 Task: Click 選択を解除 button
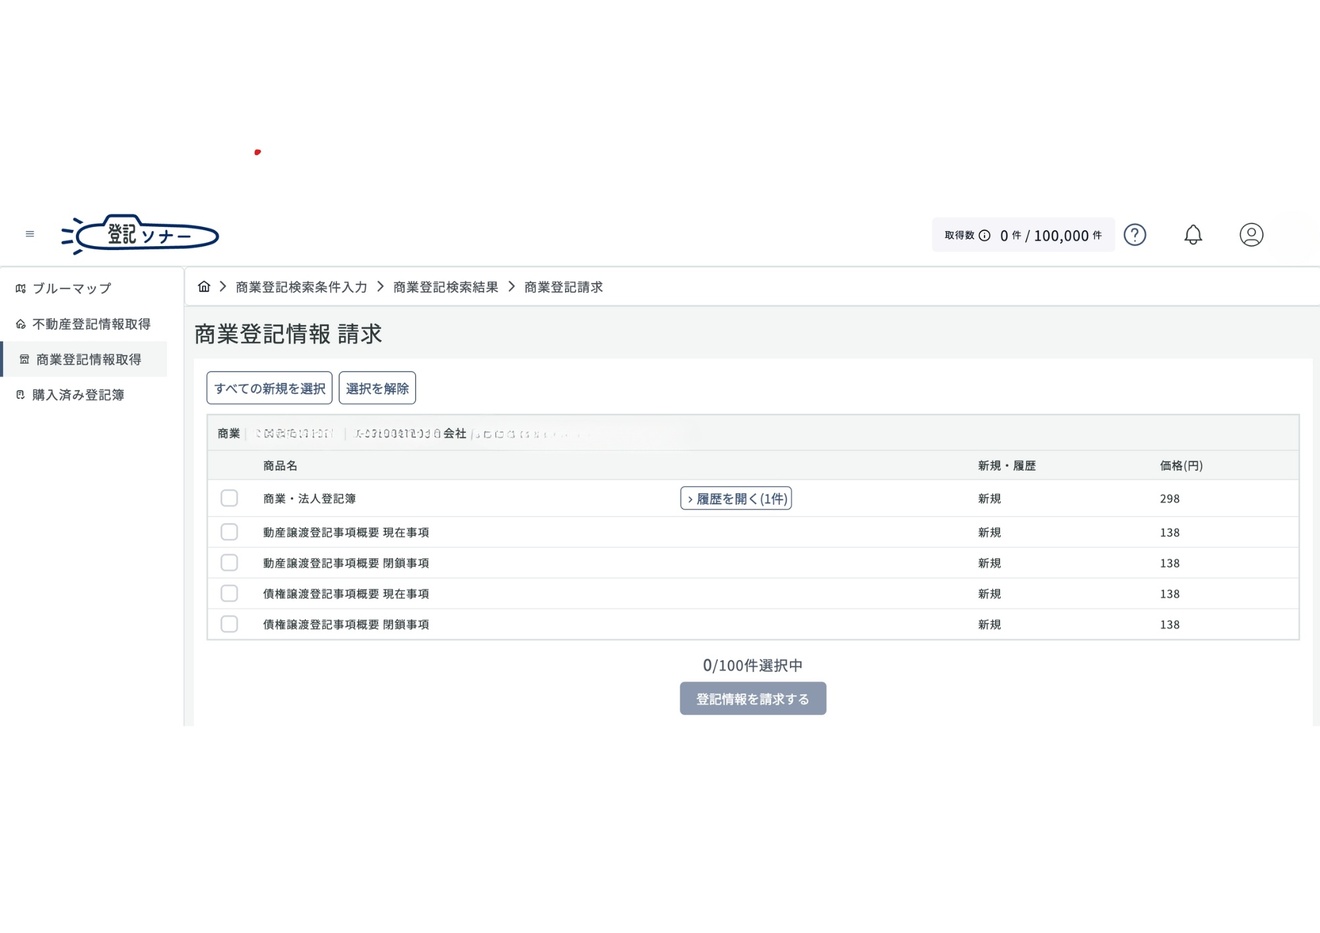[377, 388]
